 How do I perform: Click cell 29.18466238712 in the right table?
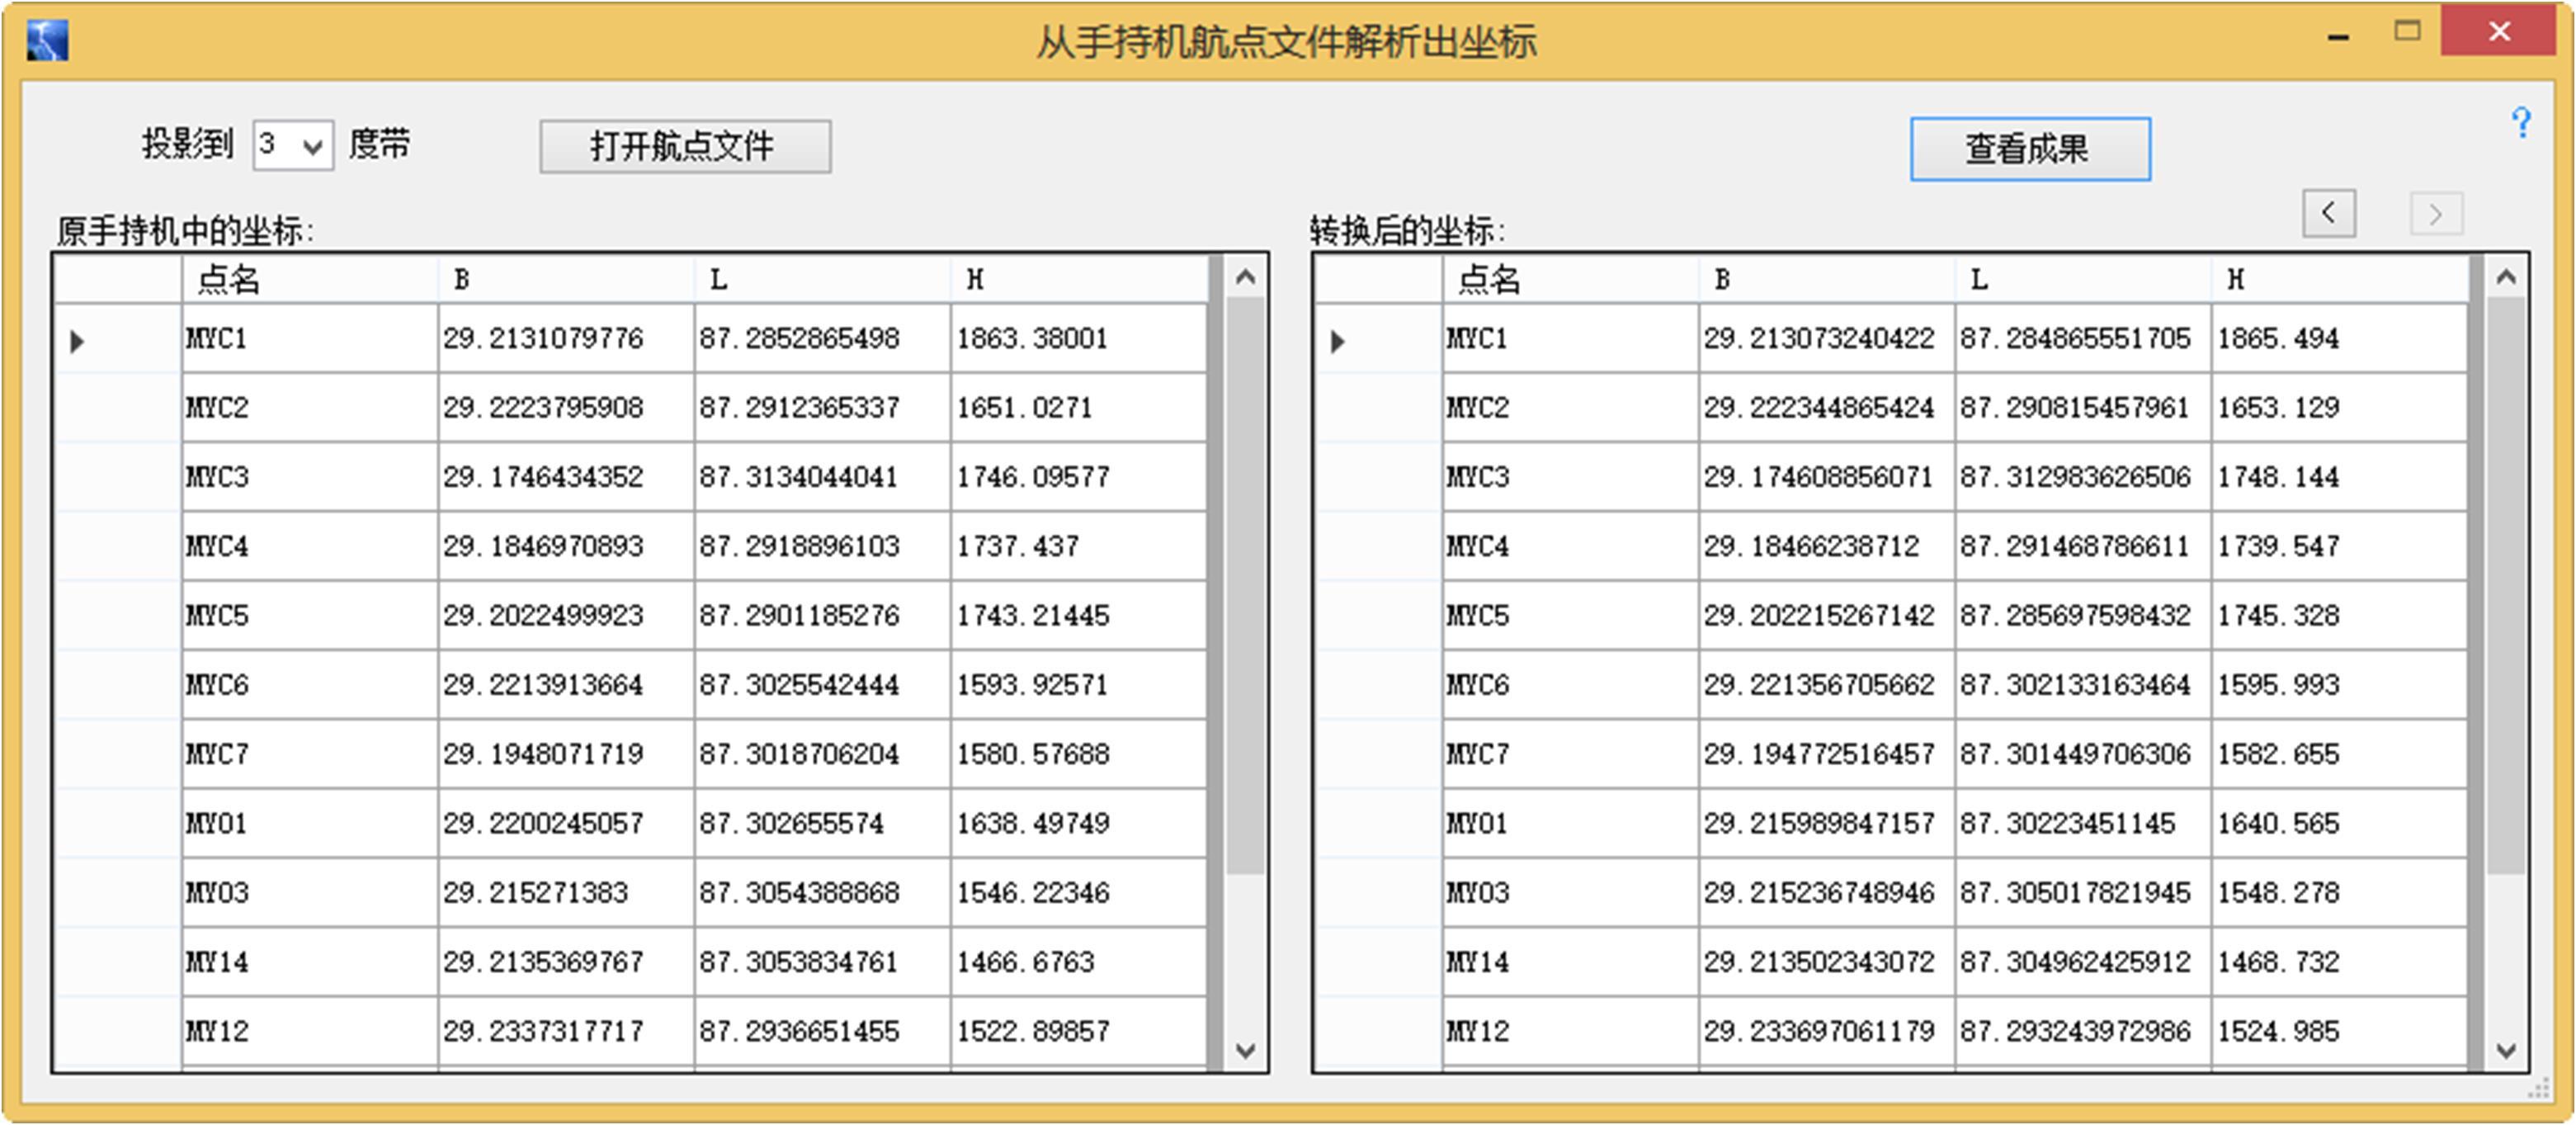pyautogui.click(x=1827, y=546)
